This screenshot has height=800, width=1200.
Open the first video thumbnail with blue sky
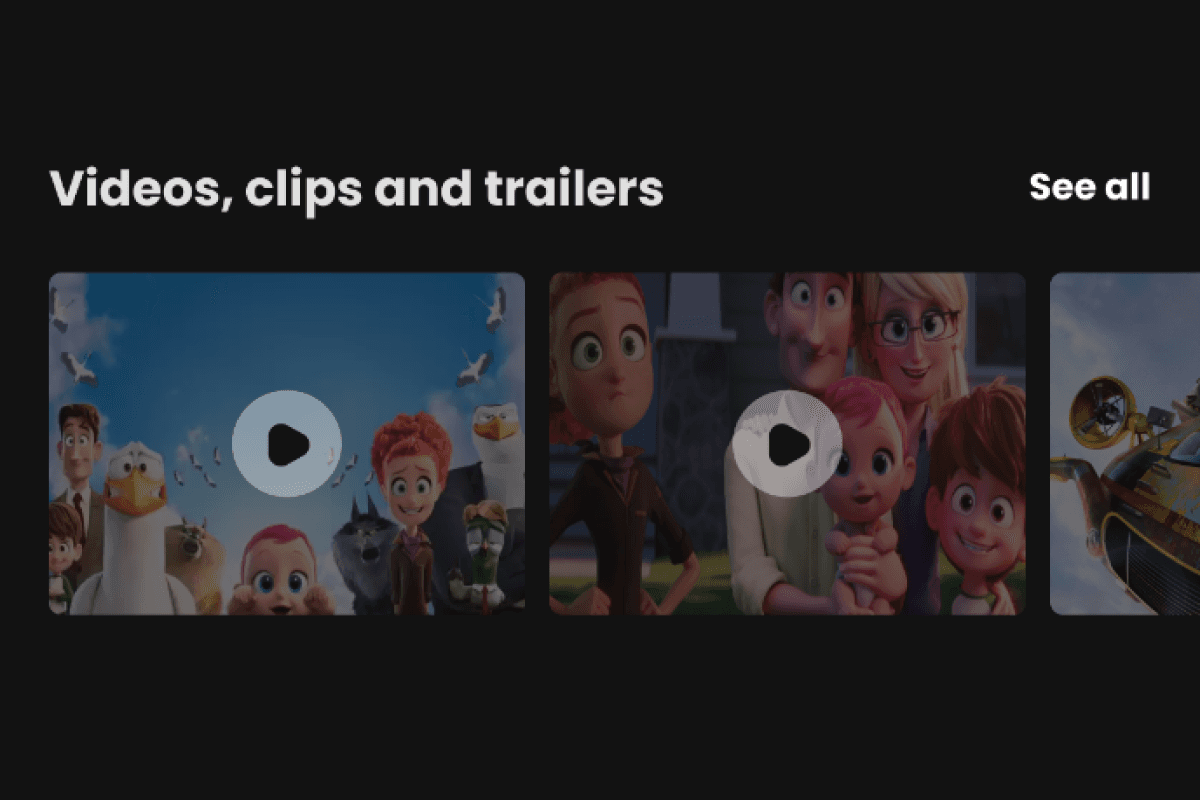coord(287,444)
